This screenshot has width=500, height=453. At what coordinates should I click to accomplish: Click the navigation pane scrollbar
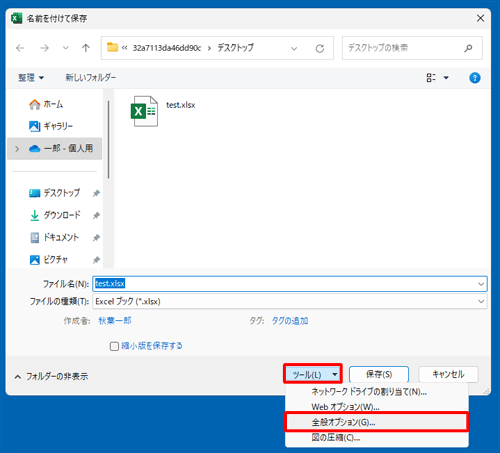108,139
